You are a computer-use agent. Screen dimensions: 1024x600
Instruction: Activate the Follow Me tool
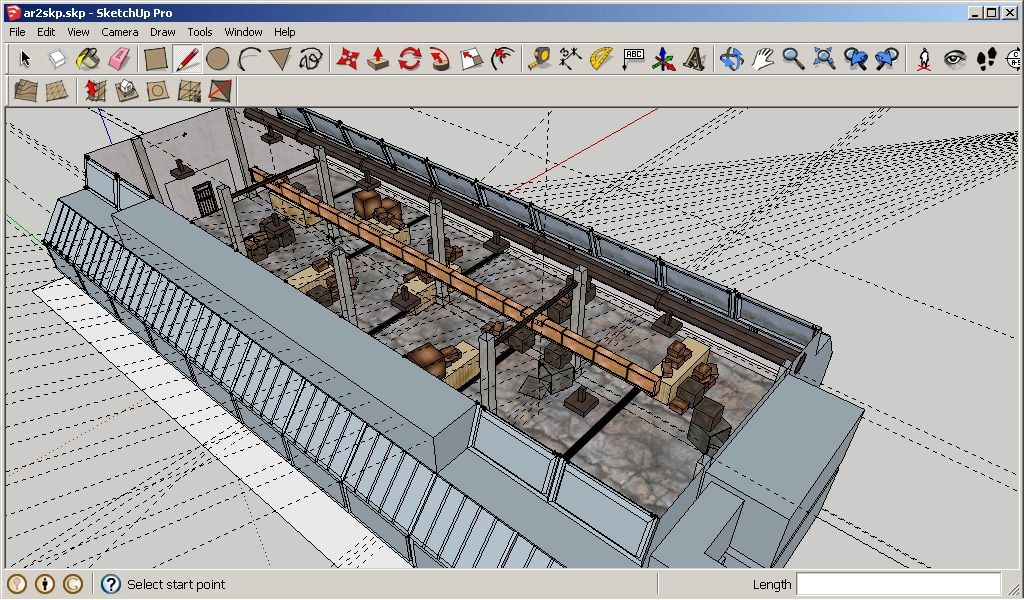point(440,59)
